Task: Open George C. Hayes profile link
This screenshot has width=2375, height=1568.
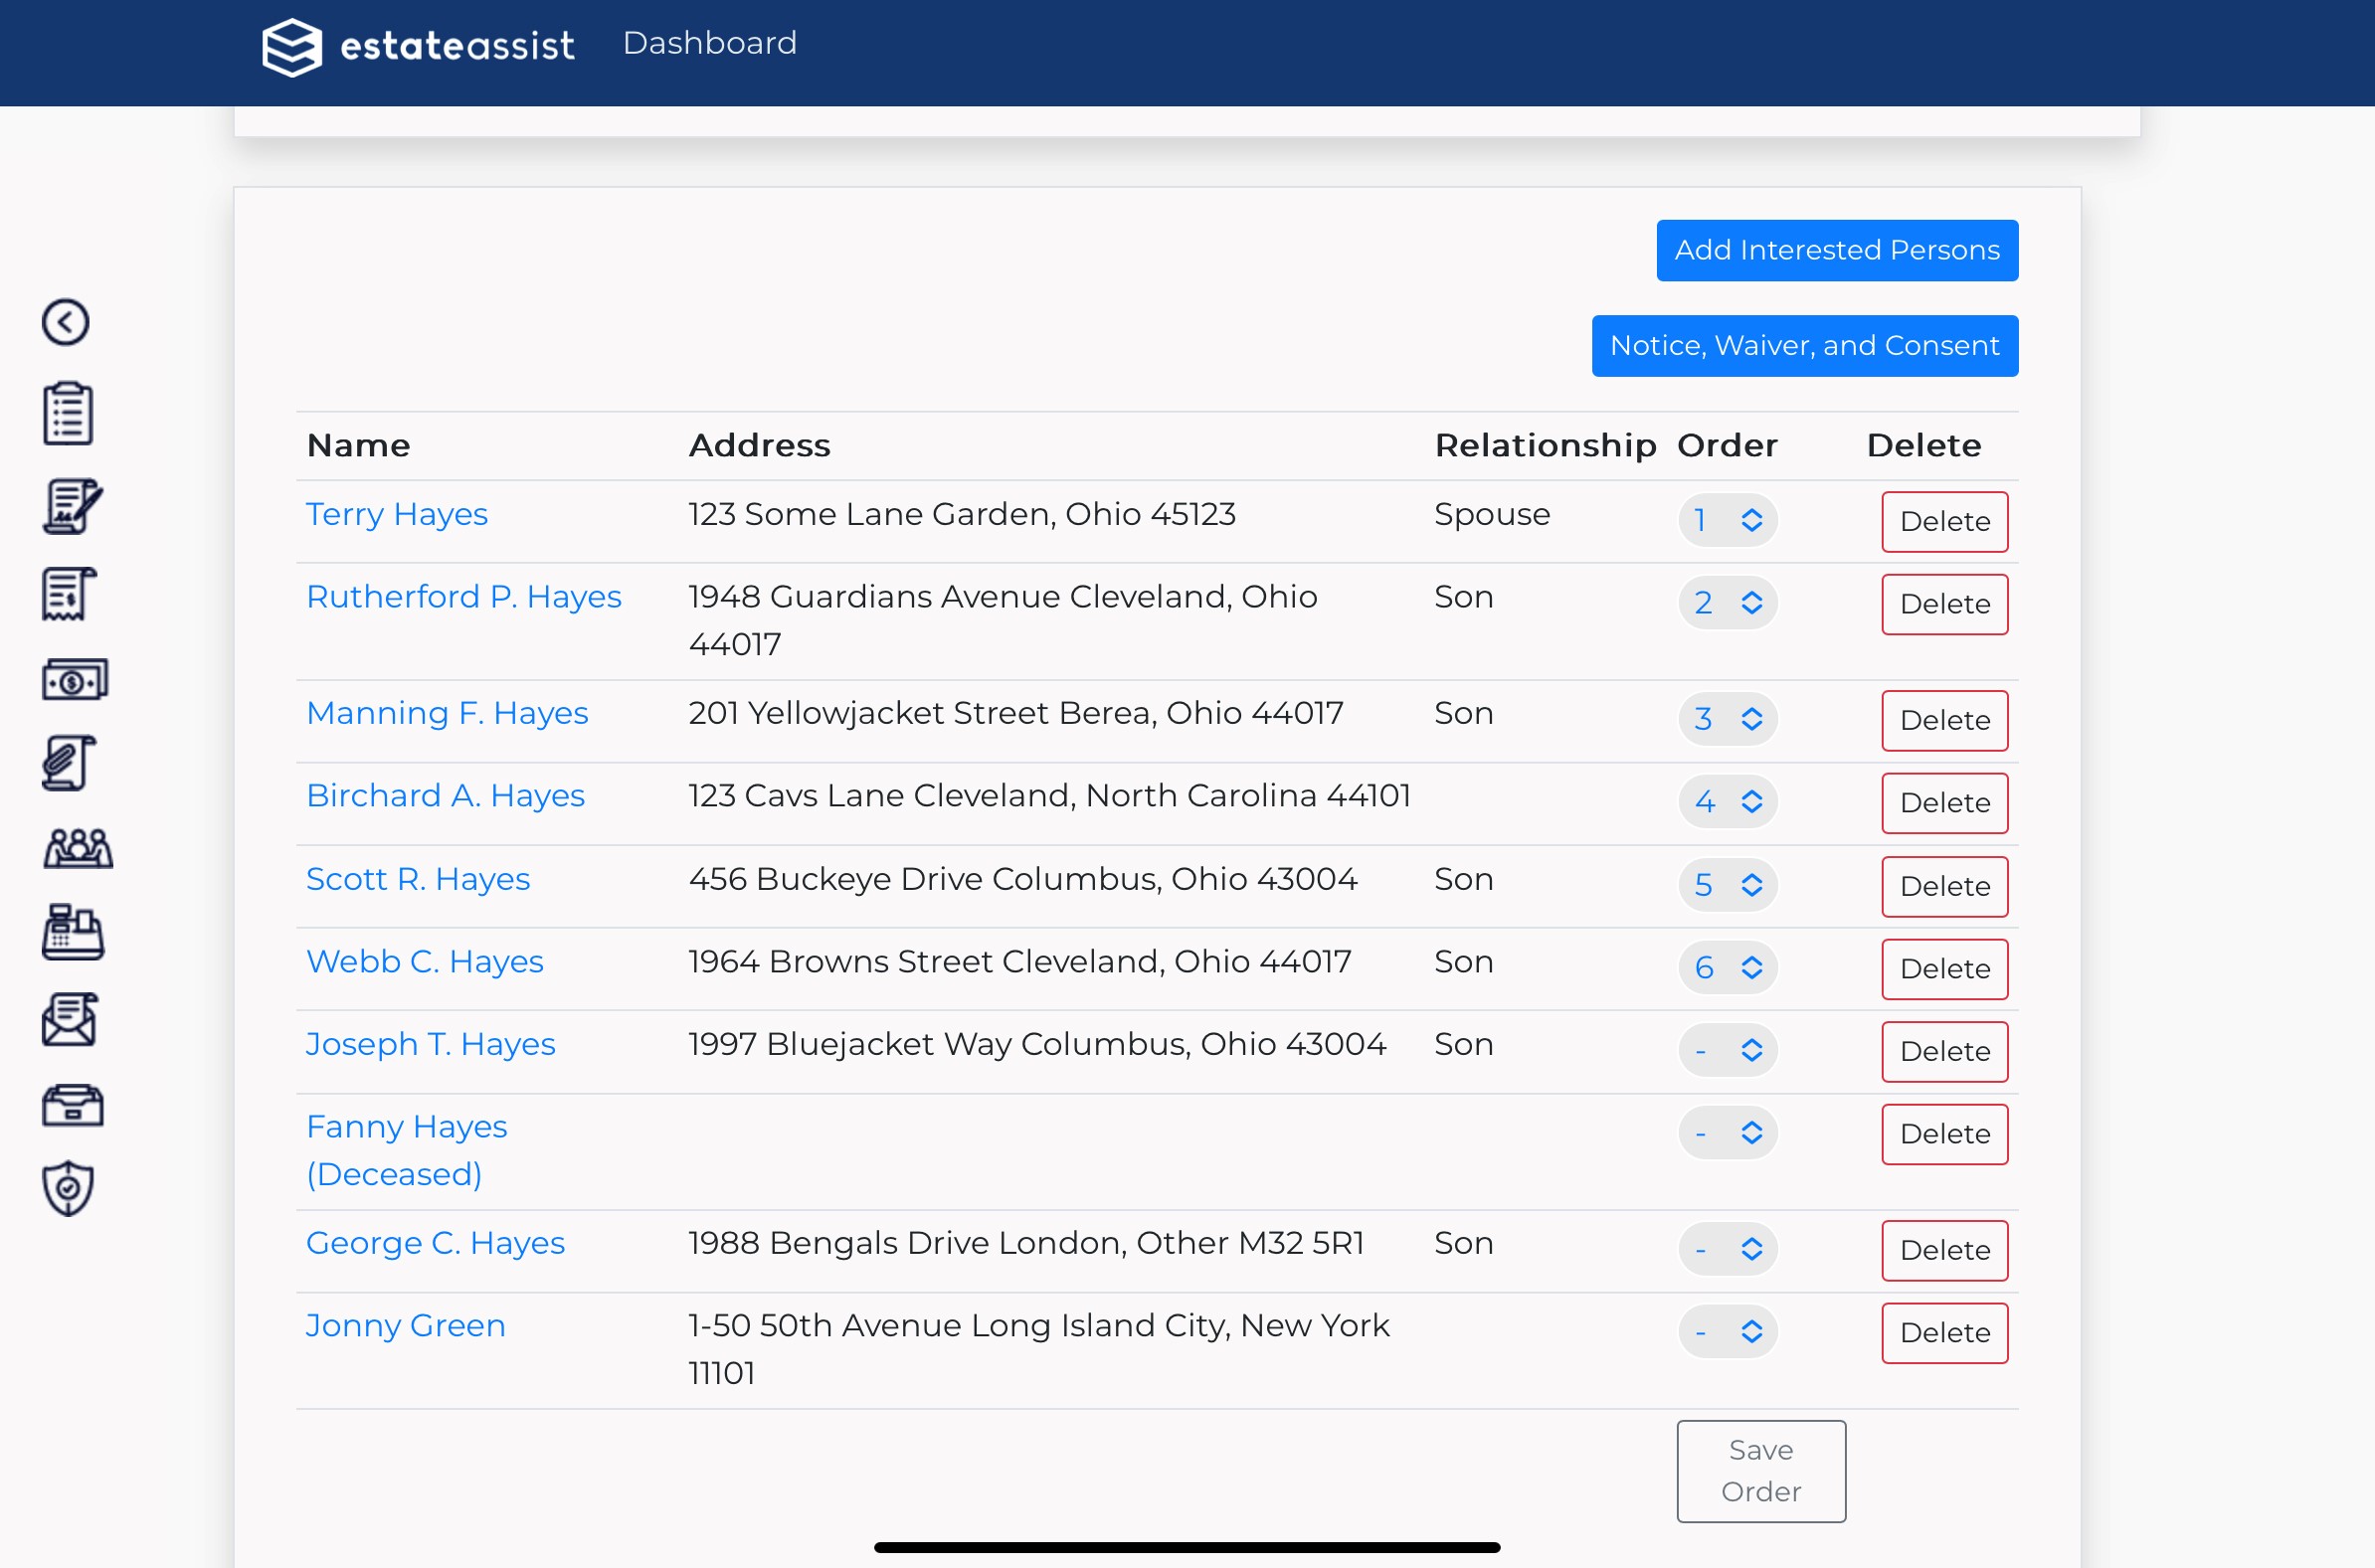Action: pos(435,1243)
